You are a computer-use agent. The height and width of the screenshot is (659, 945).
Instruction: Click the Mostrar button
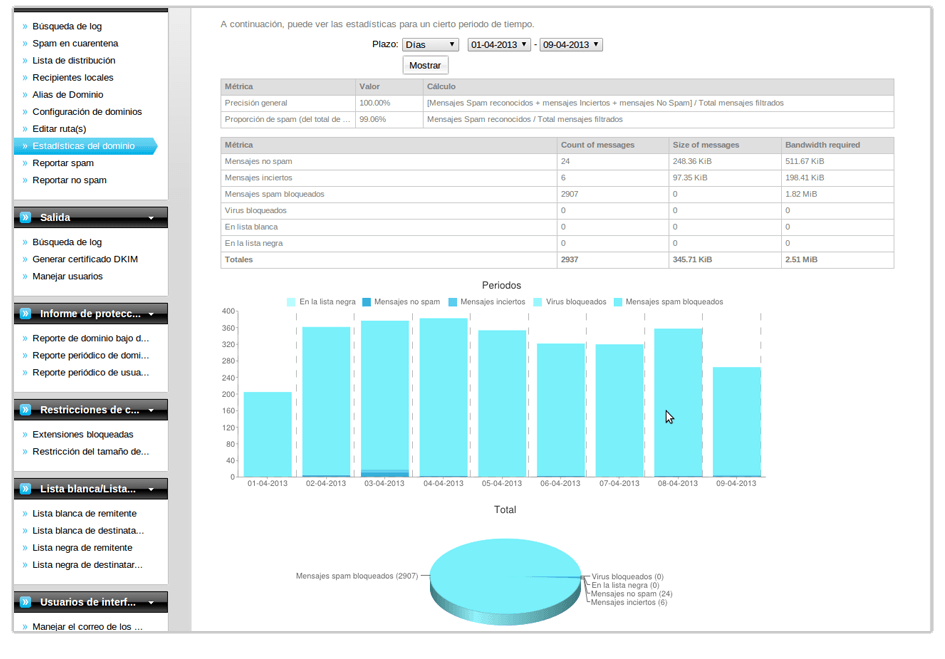[425, 65]
